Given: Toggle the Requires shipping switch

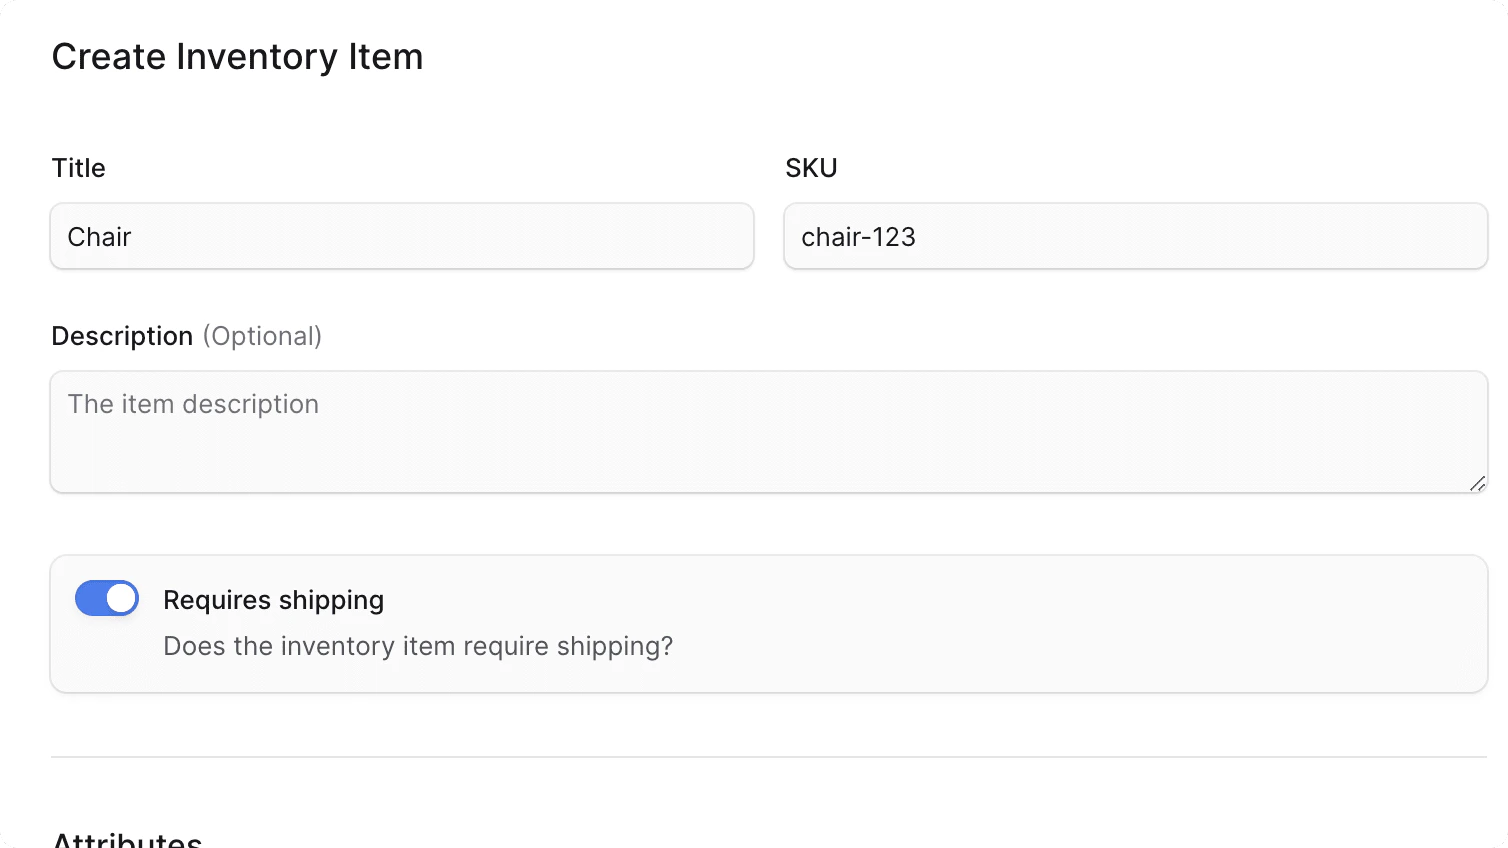Looking at the screenshot, I should click(x=107, y=598).
